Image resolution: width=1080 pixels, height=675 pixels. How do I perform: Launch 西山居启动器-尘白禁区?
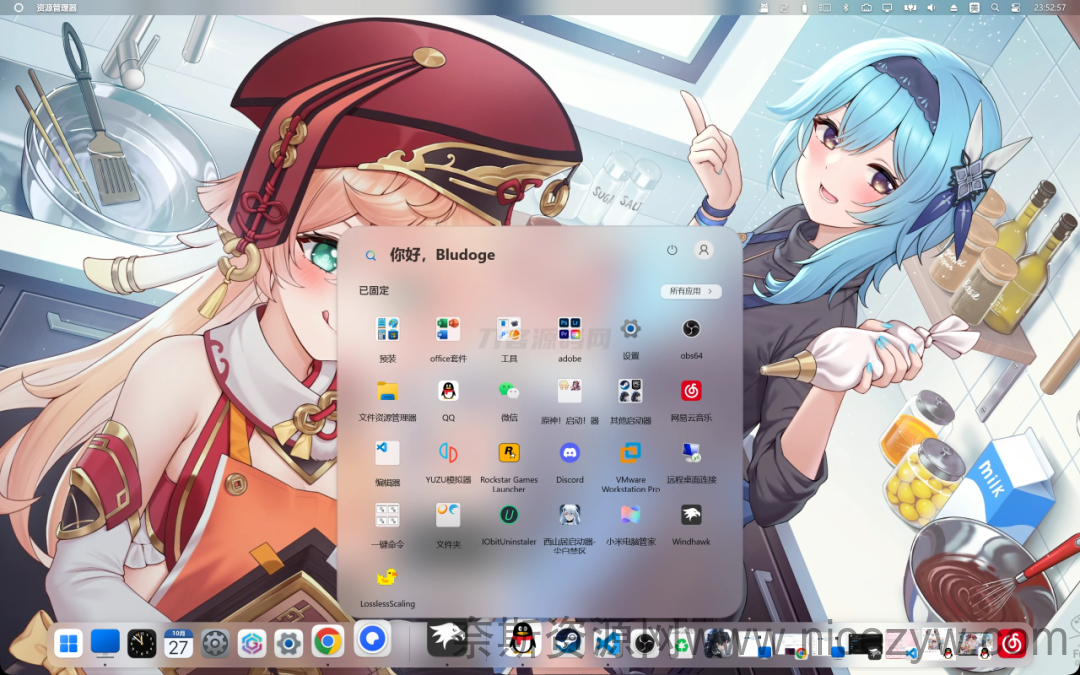(x=570, y=515)
